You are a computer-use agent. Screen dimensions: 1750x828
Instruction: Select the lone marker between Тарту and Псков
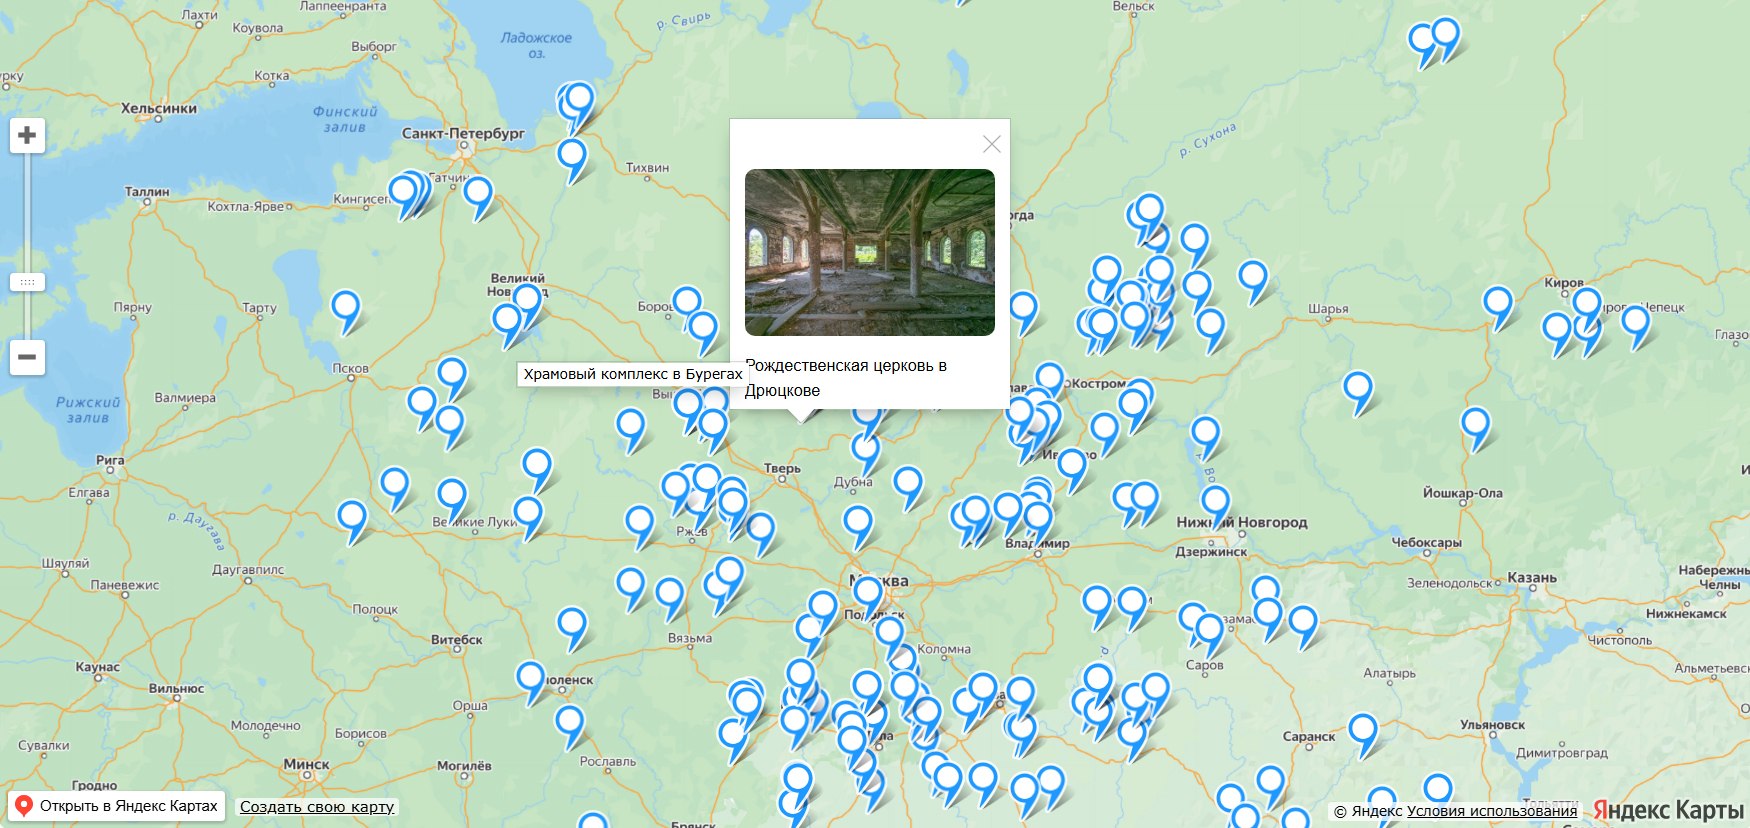(345, 306)
